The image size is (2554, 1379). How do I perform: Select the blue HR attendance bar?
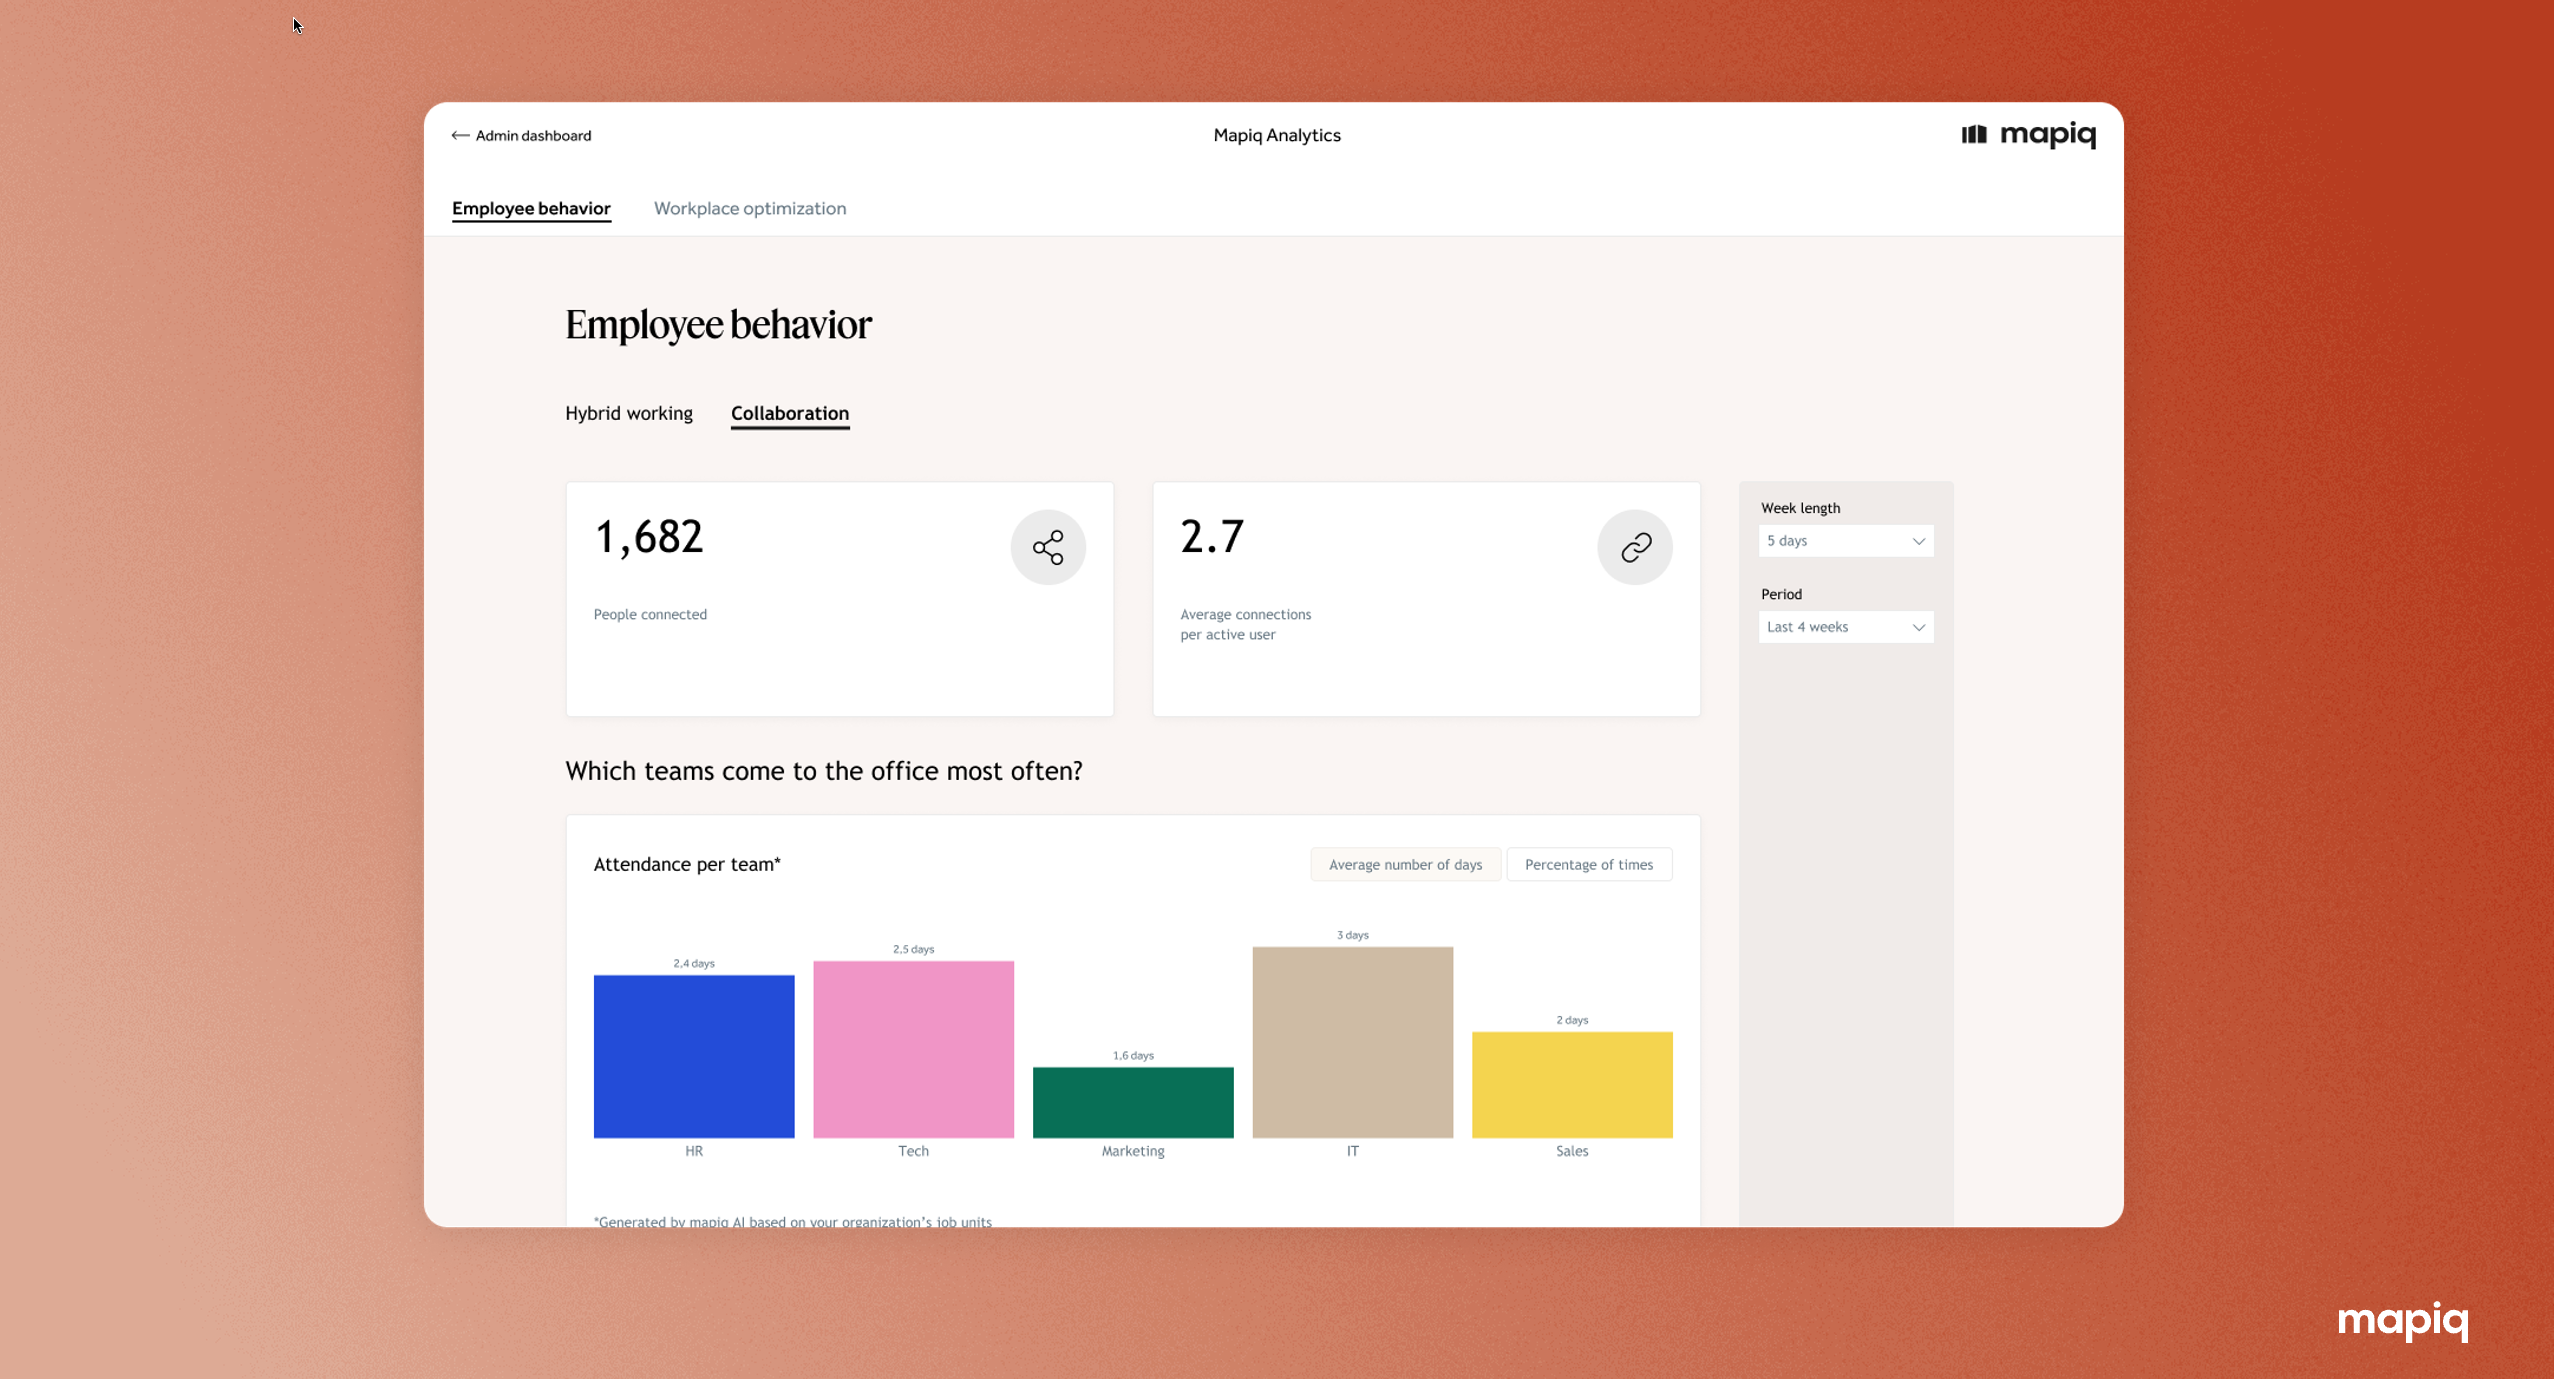[693, 1055]
